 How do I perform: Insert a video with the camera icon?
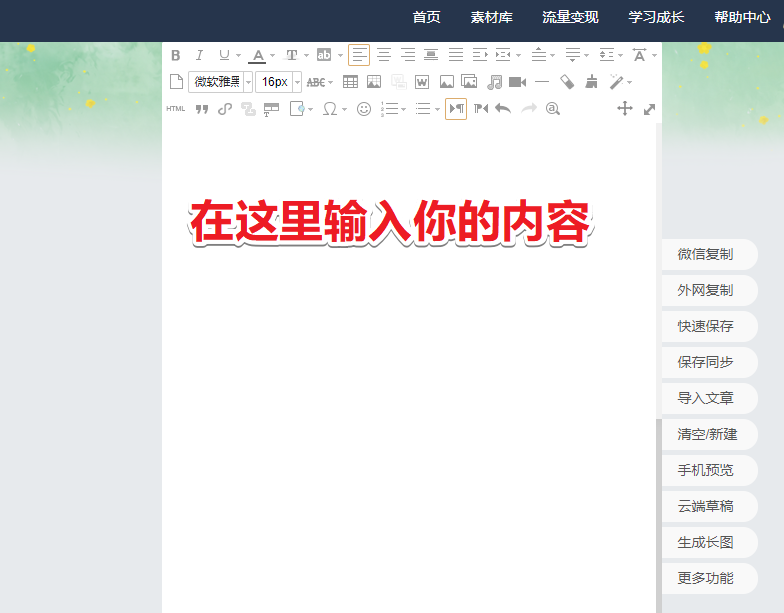point(518,82)
